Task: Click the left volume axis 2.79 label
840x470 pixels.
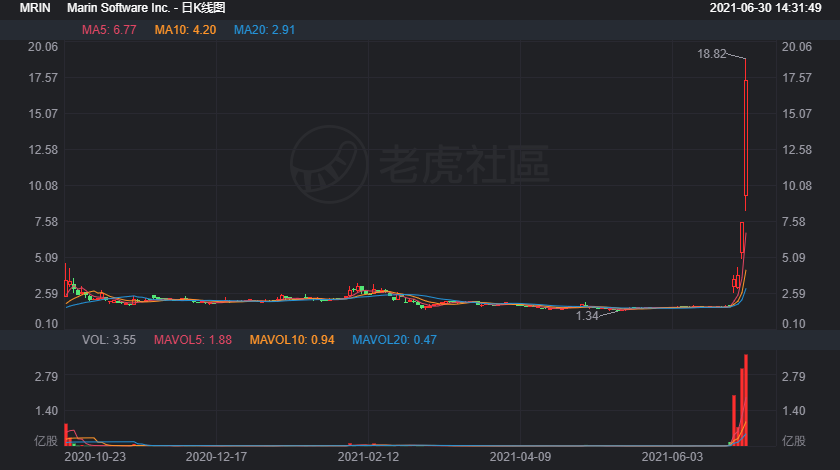Action: 46,376
